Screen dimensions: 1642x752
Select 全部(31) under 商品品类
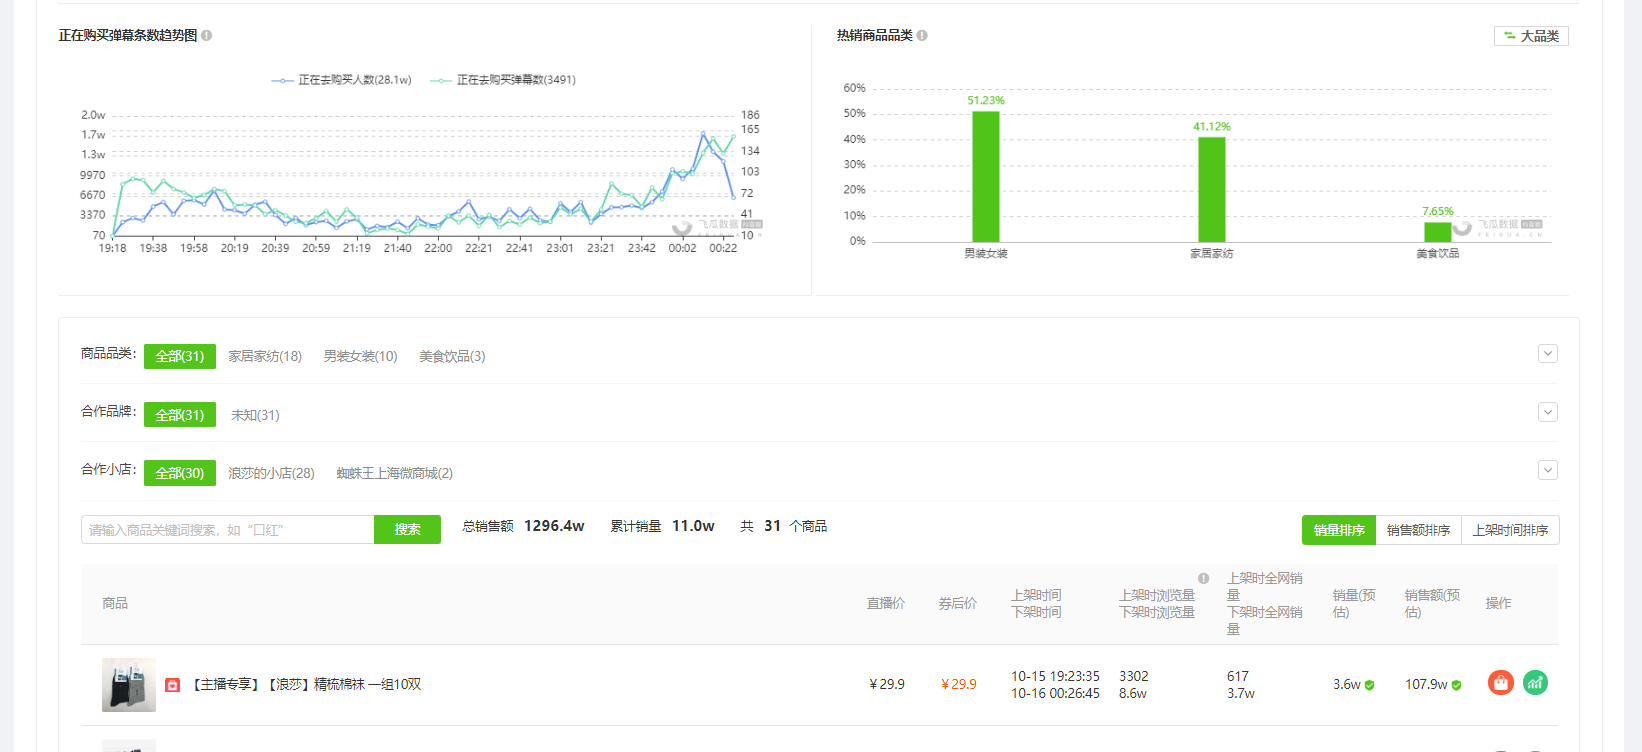180,356
